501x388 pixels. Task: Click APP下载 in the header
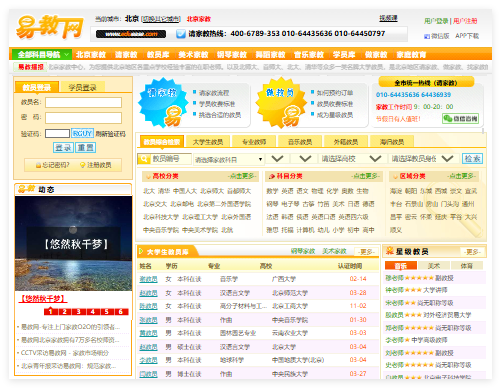click(467, 36)
